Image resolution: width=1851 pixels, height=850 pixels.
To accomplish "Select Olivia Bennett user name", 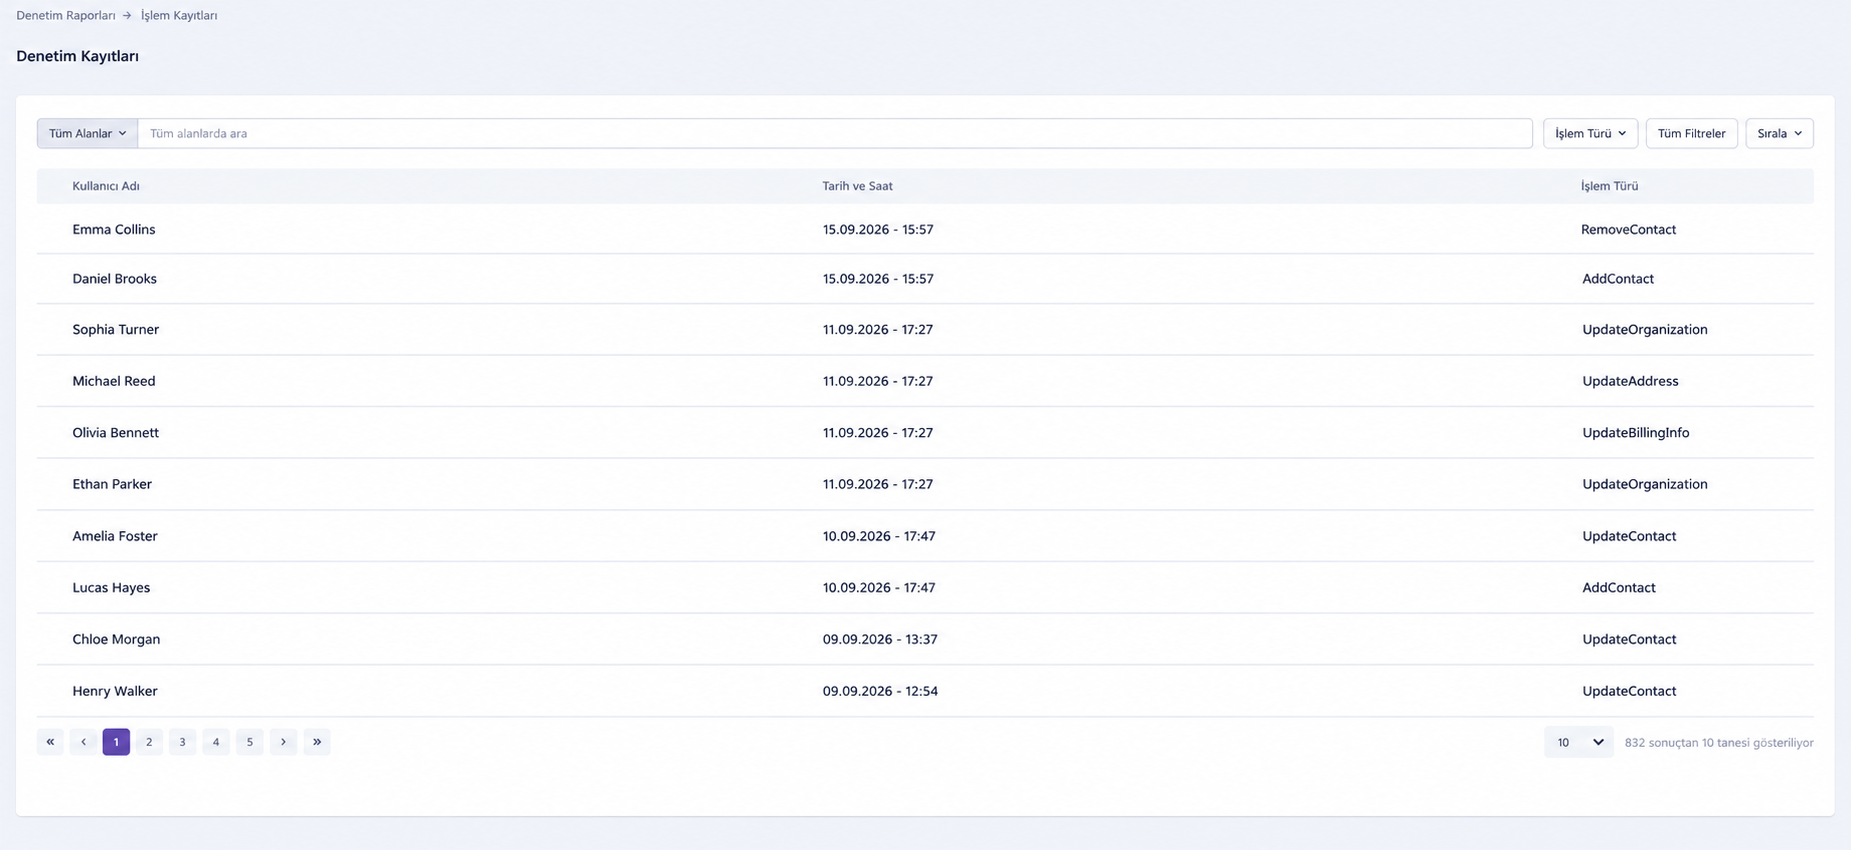I will (115, 433).
